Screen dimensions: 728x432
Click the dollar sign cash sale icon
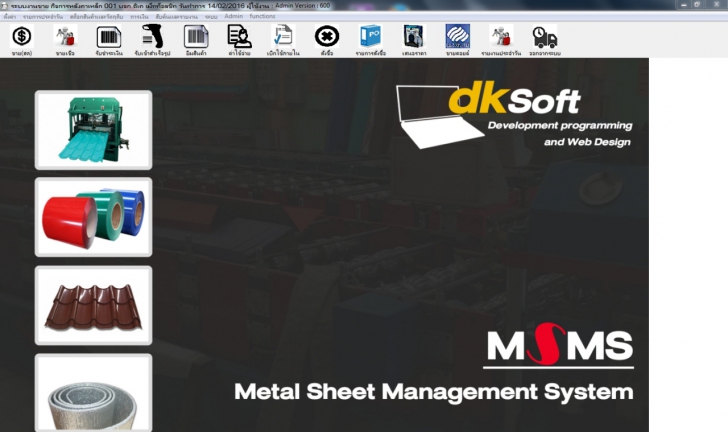point(22,36)
